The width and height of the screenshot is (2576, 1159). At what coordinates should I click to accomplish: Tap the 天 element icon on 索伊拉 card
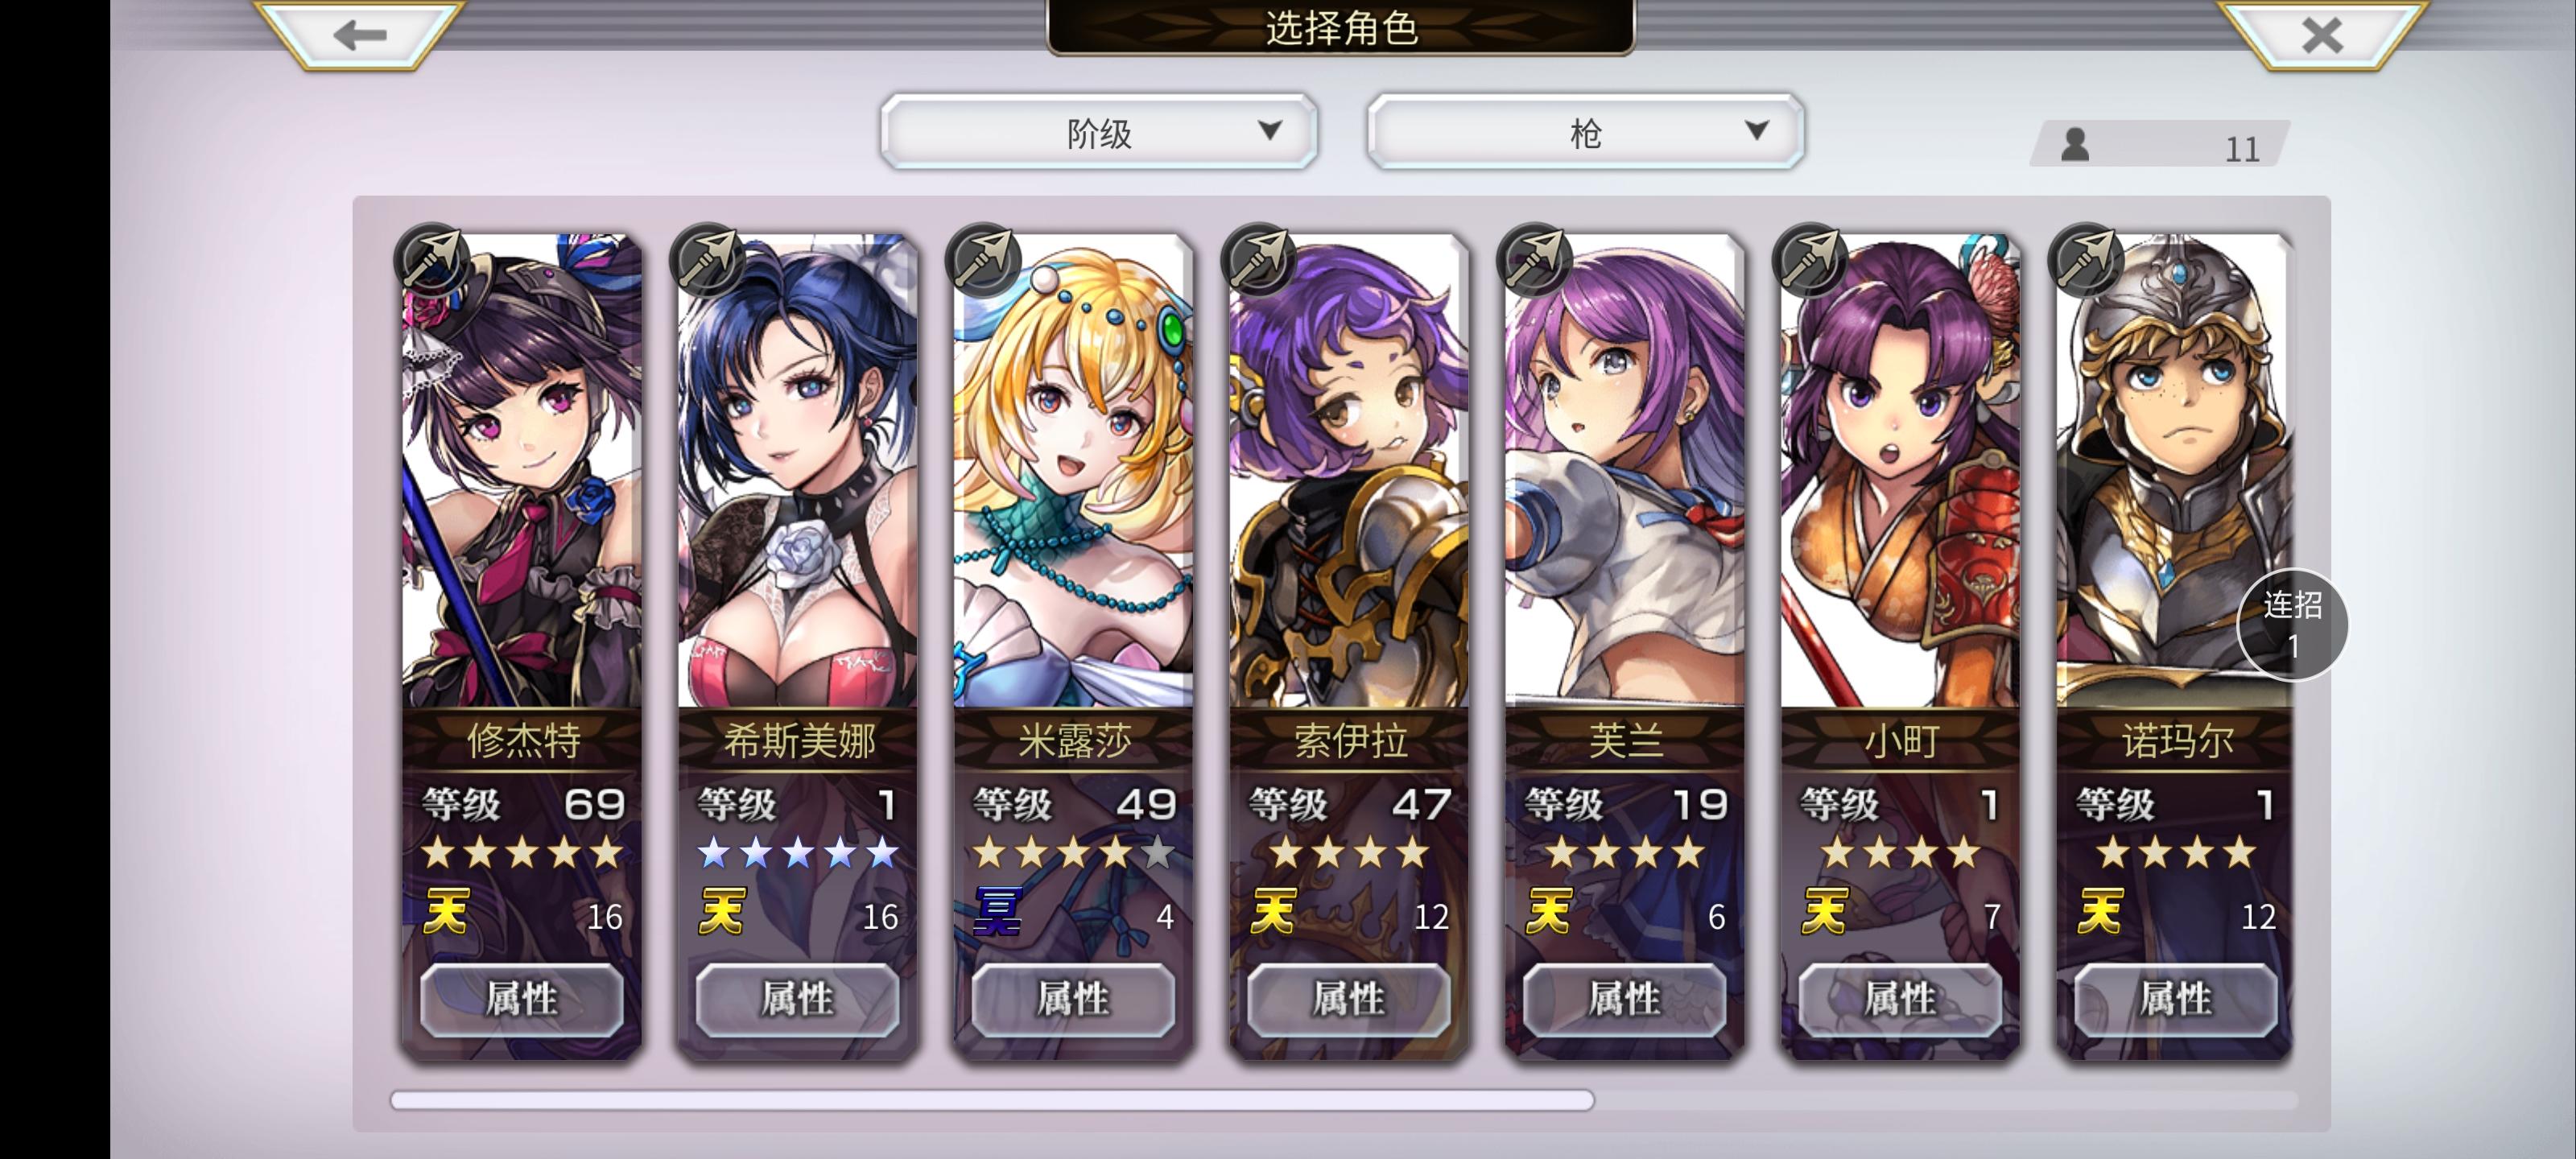click(1273, 911)
